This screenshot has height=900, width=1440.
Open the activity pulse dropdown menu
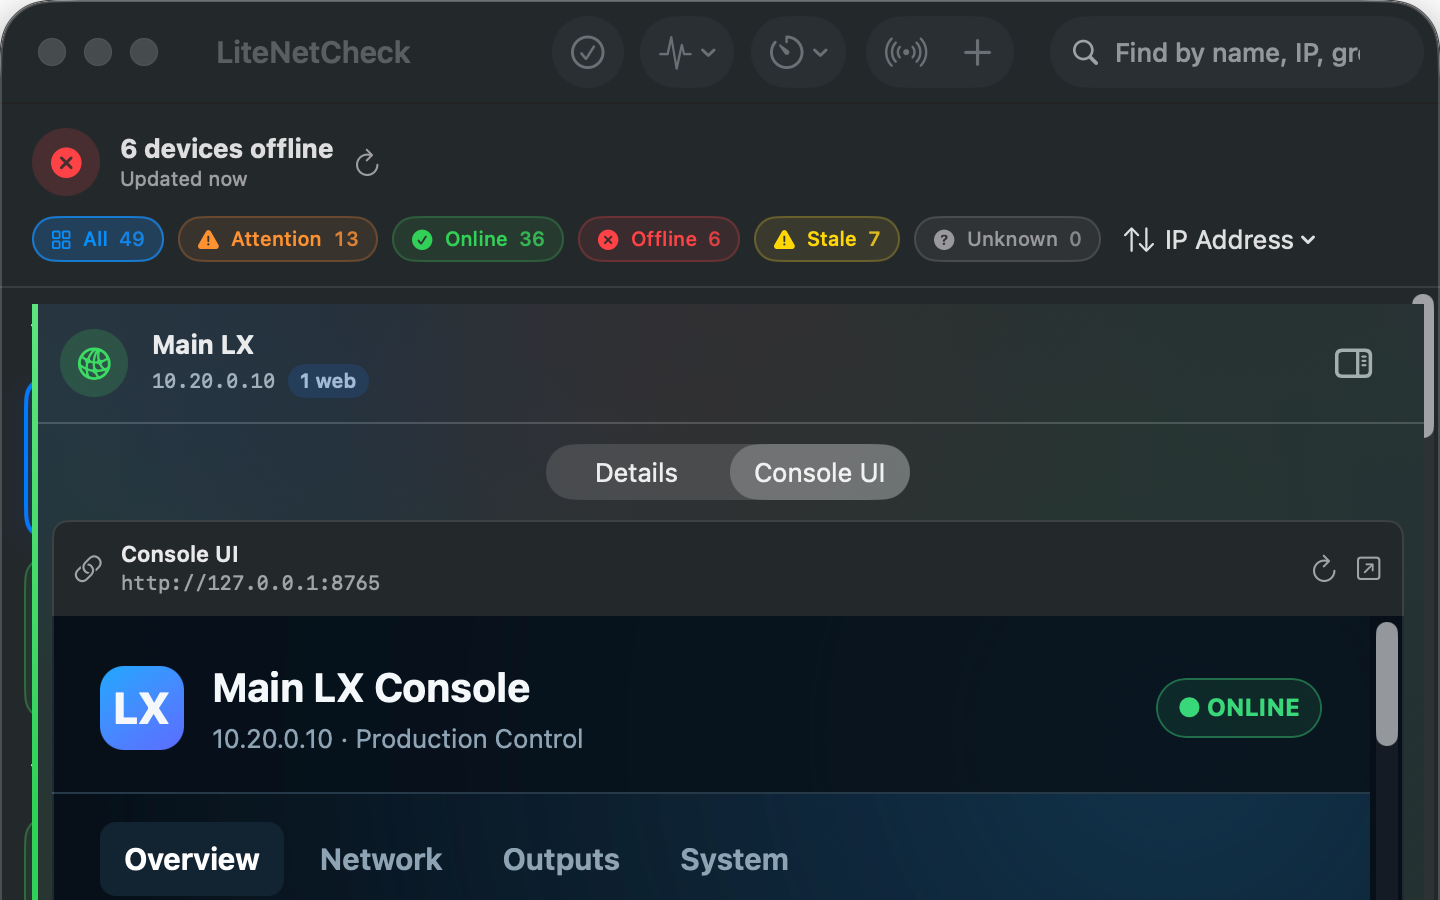687,52
